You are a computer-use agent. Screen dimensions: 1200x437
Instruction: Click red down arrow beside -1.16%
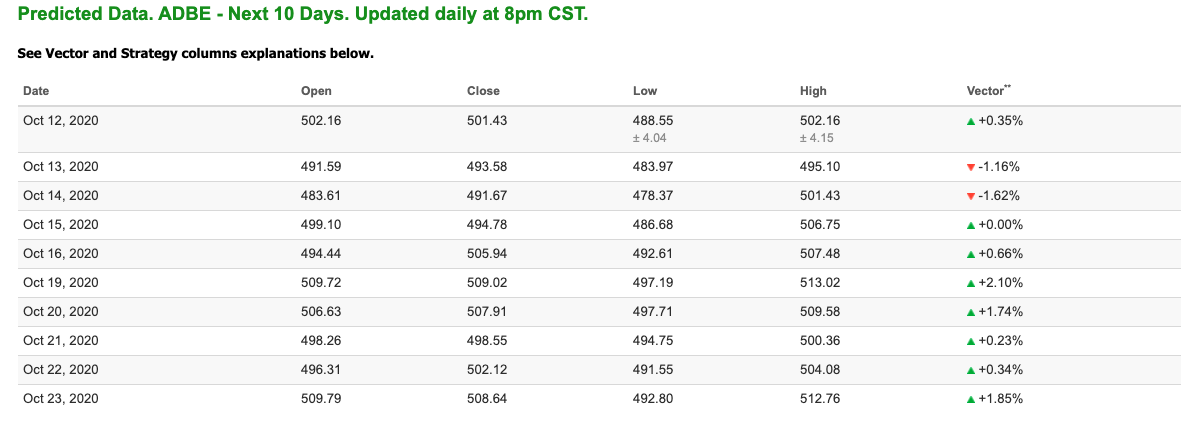[x=970, y=167]
